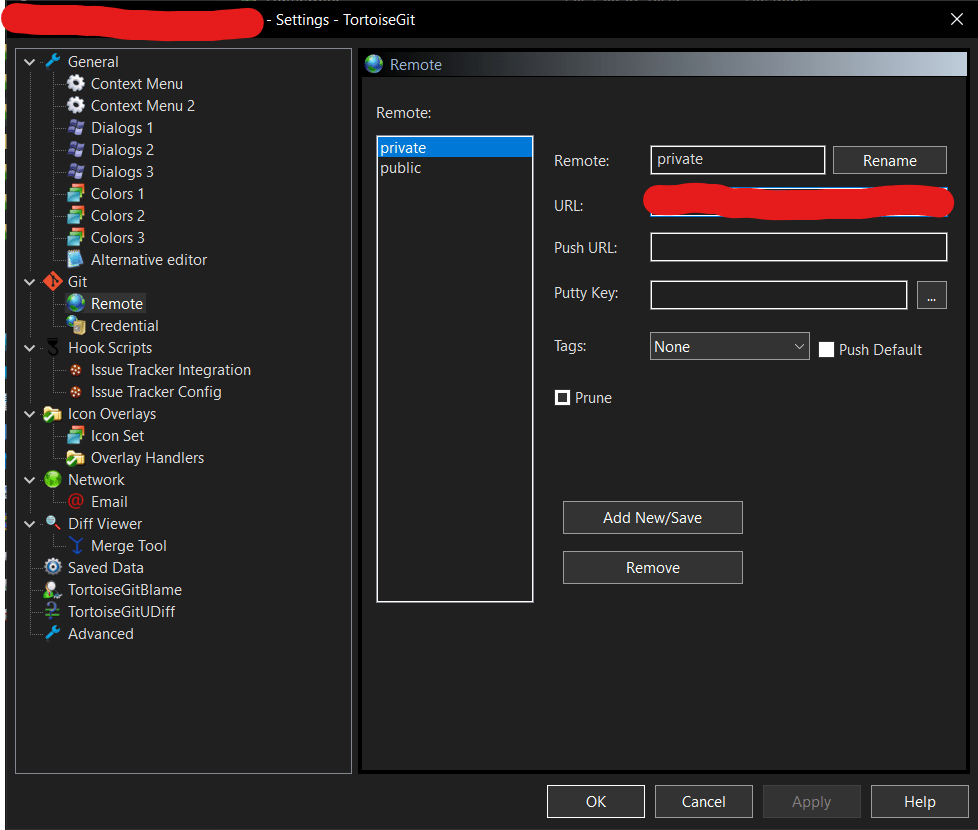Collapse the Network tree section
The width and height of the screenshot is (978, 830).
pos(29,480)
